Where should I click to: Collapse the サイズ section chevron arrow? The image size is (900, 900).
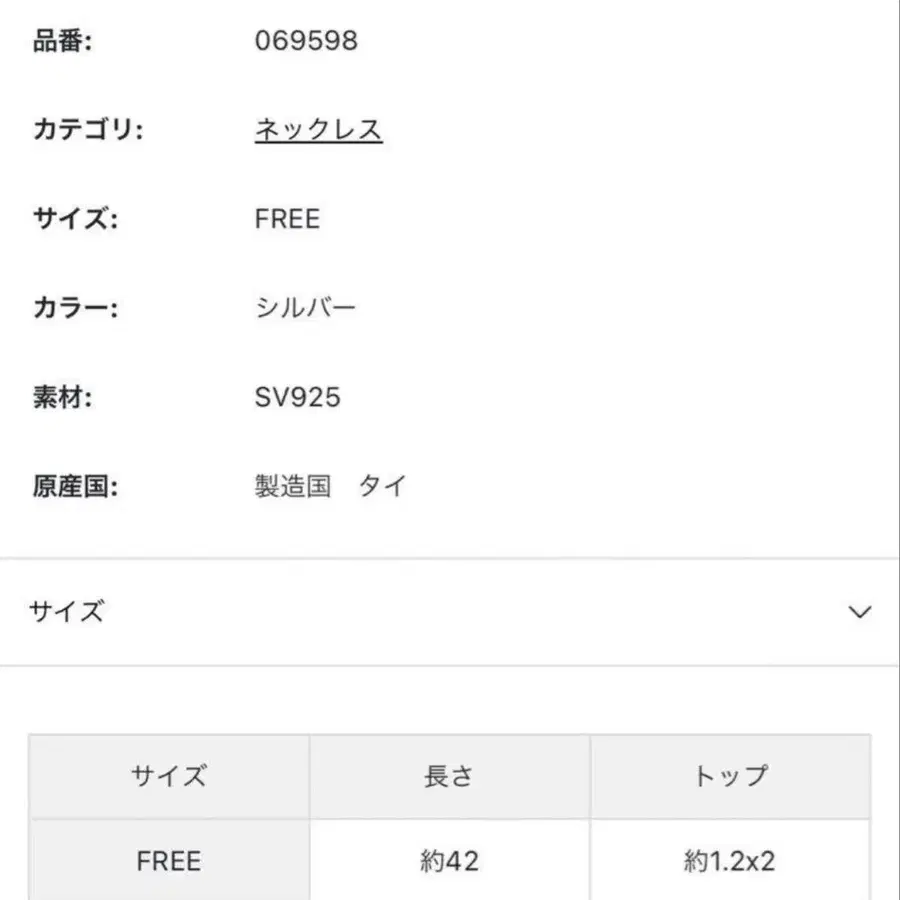(859, 612)
